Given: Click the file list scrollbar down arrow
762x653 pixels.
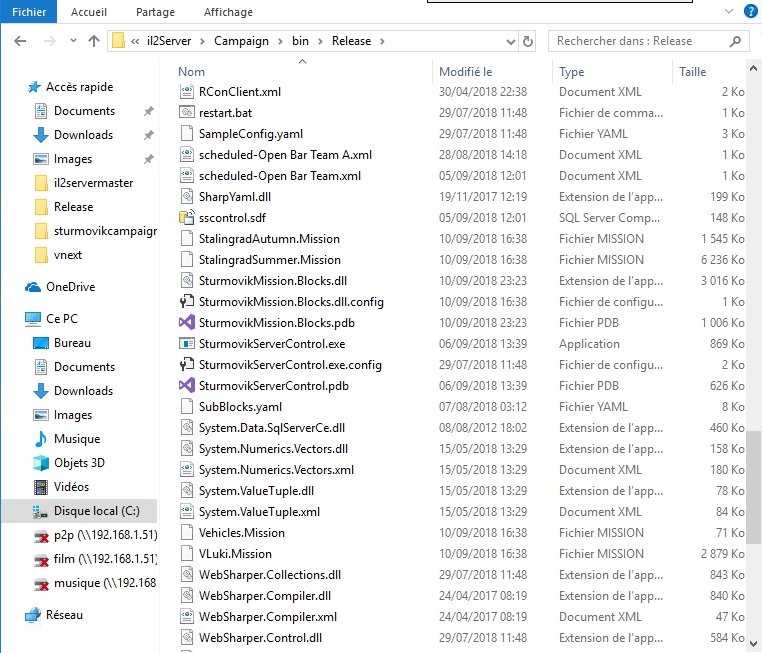Looking at the screenshot, I should 753,643.
